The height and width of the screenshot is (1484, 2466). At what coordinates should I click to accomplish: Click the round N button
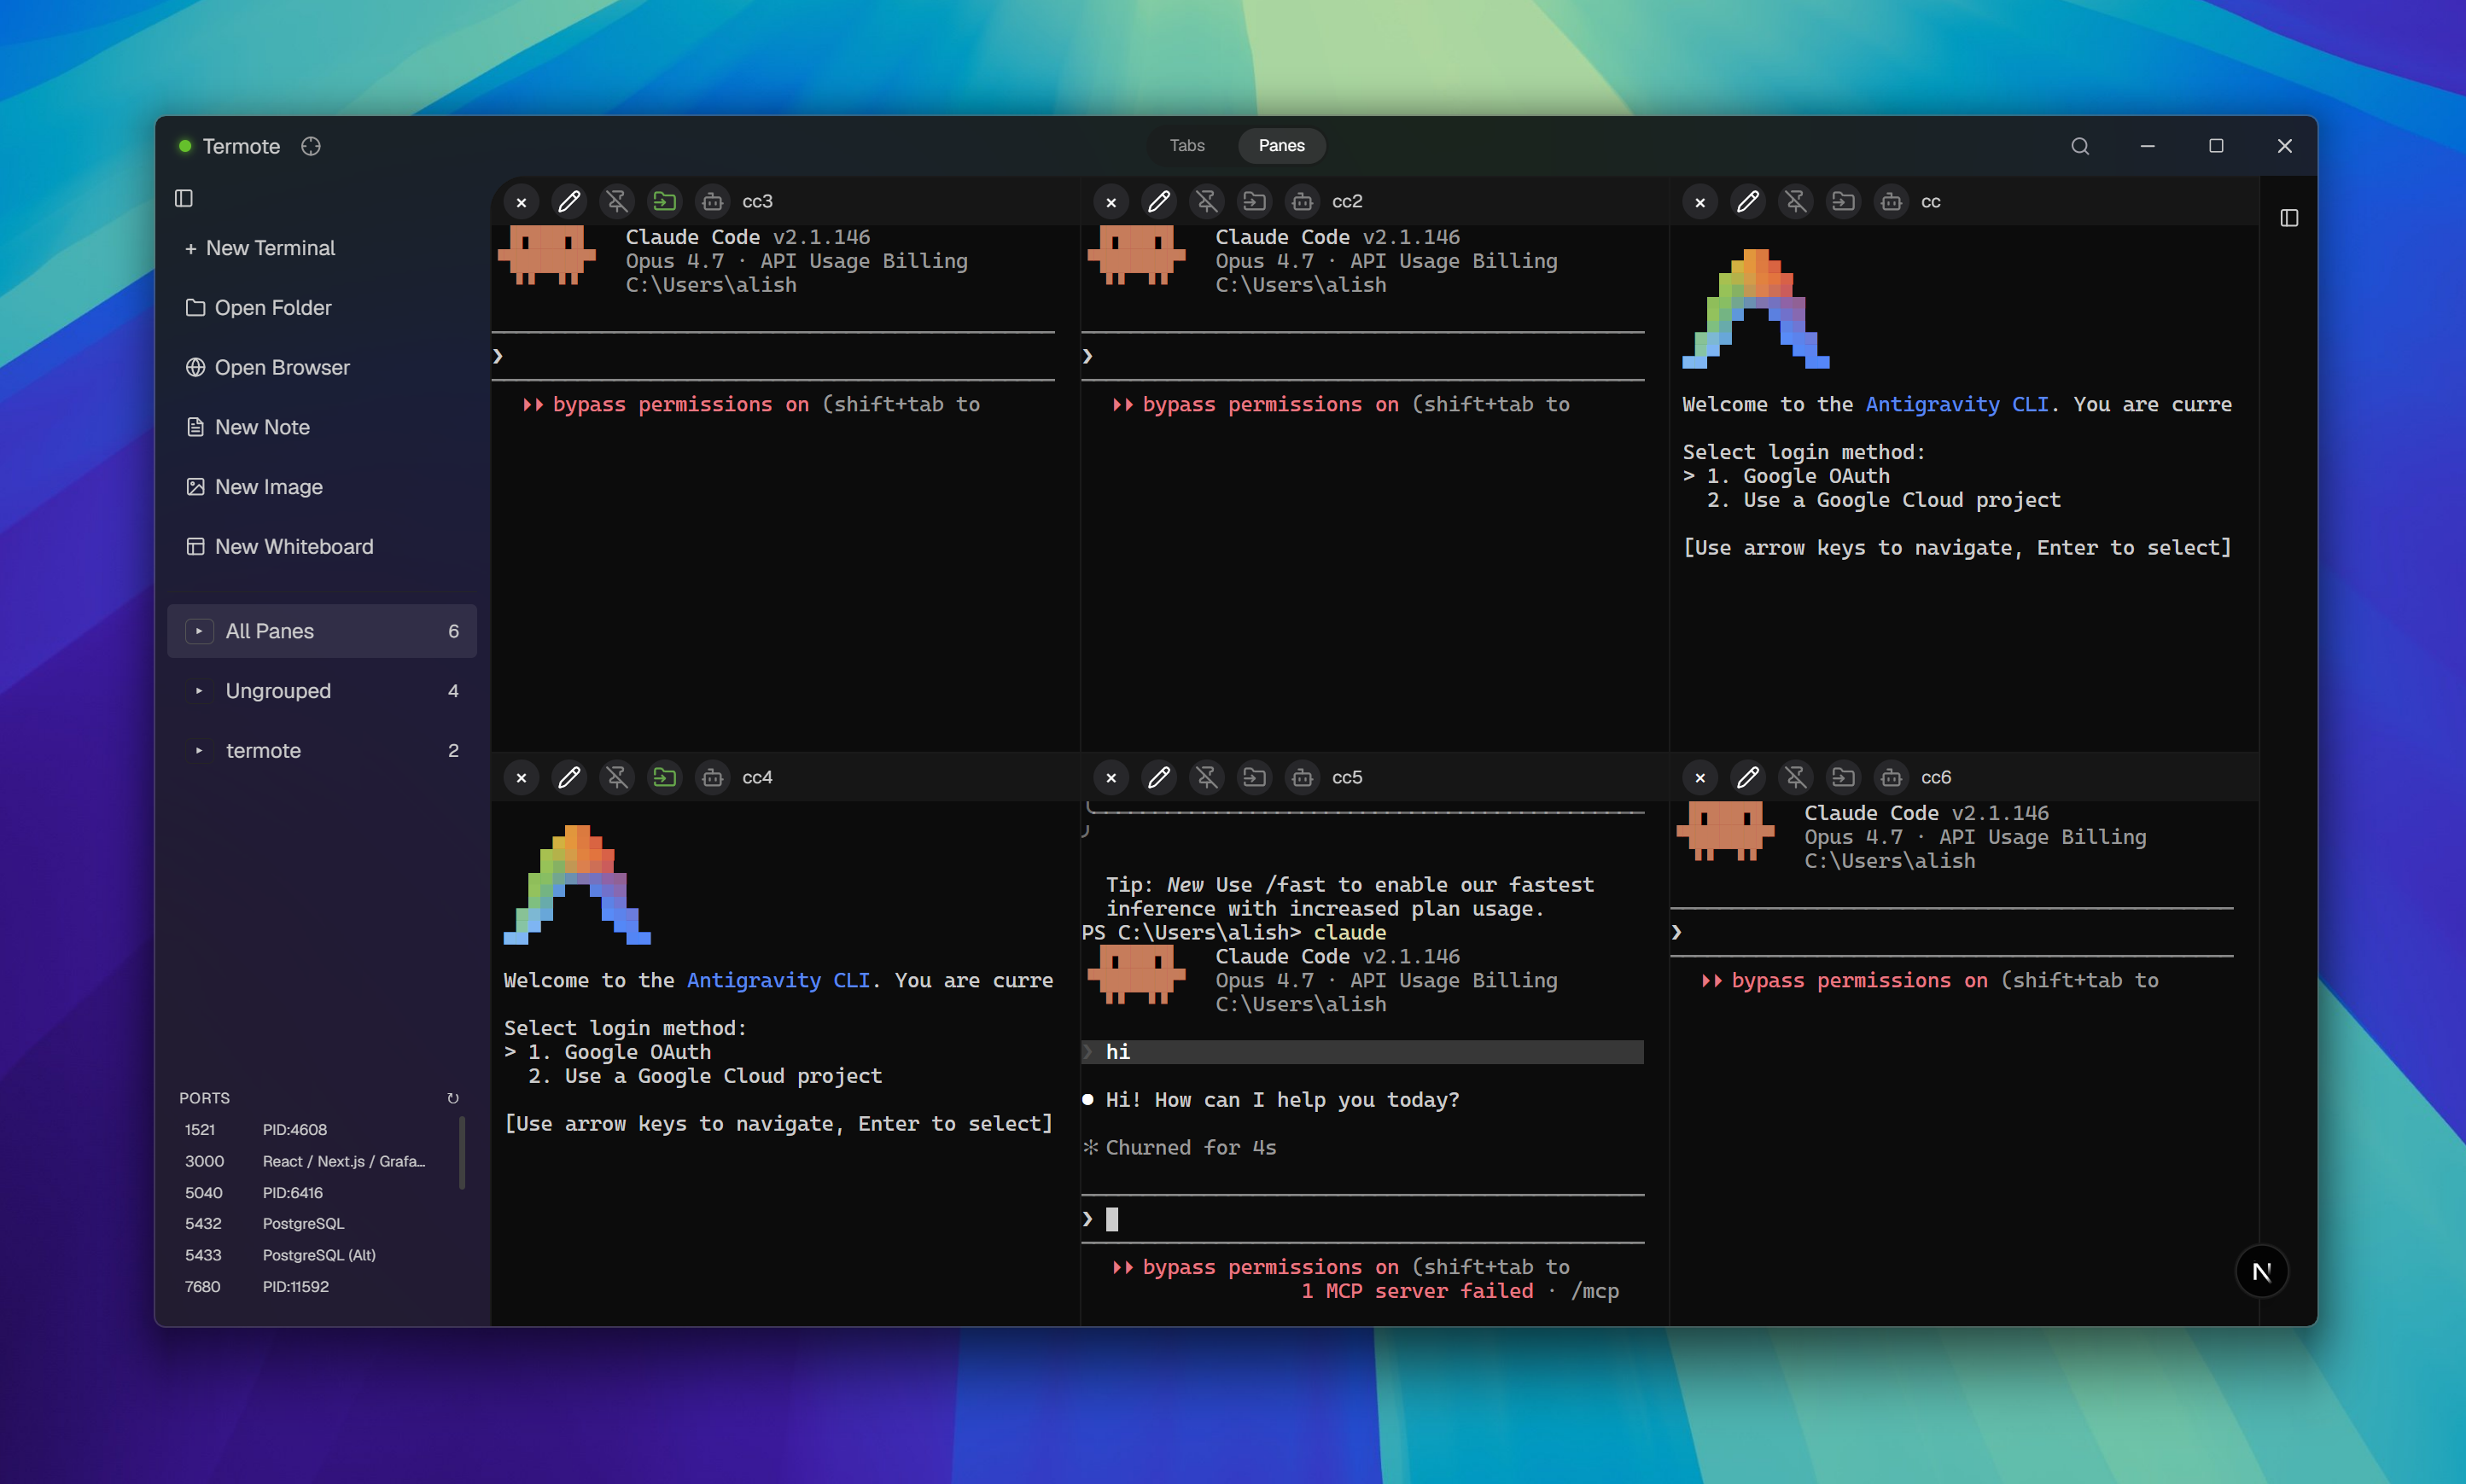[2261, 1271]
